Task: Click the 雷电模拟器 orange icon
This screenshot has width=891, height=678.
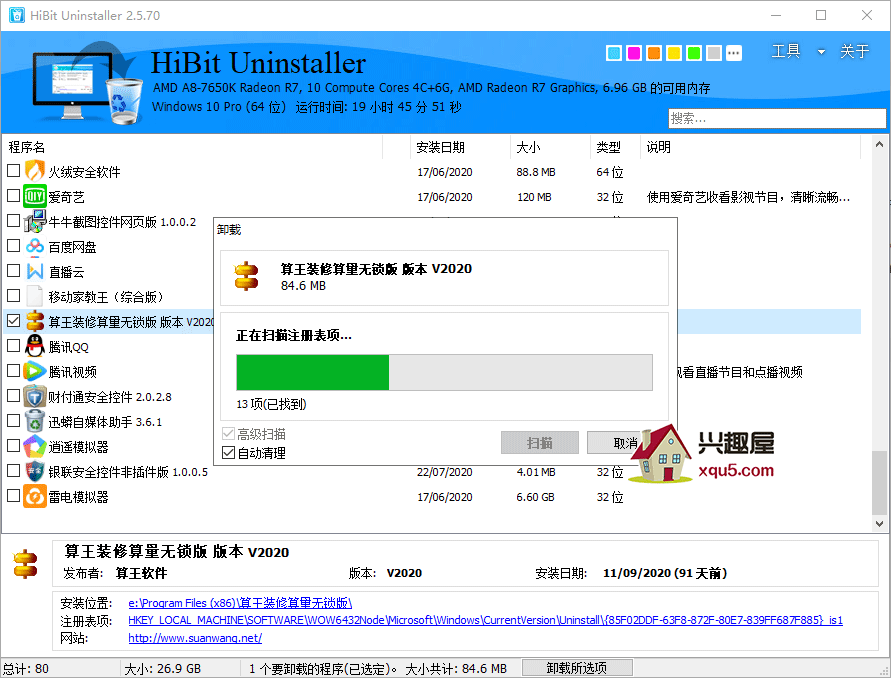Action: point(35,497)
